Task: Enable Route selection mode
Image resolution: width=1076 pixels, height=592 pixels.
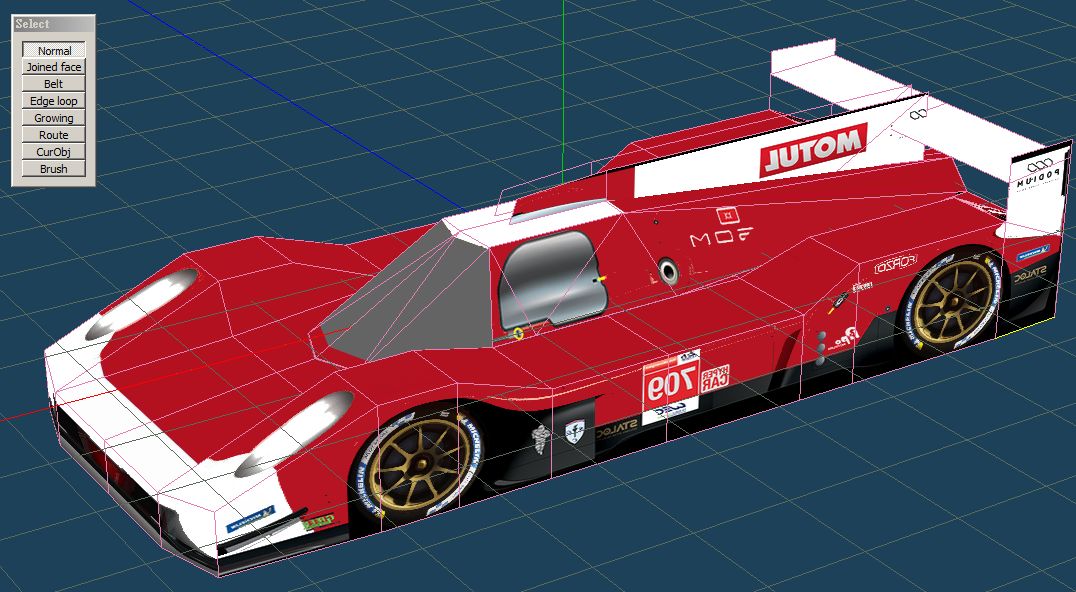Action: click(x=54, y=135)
